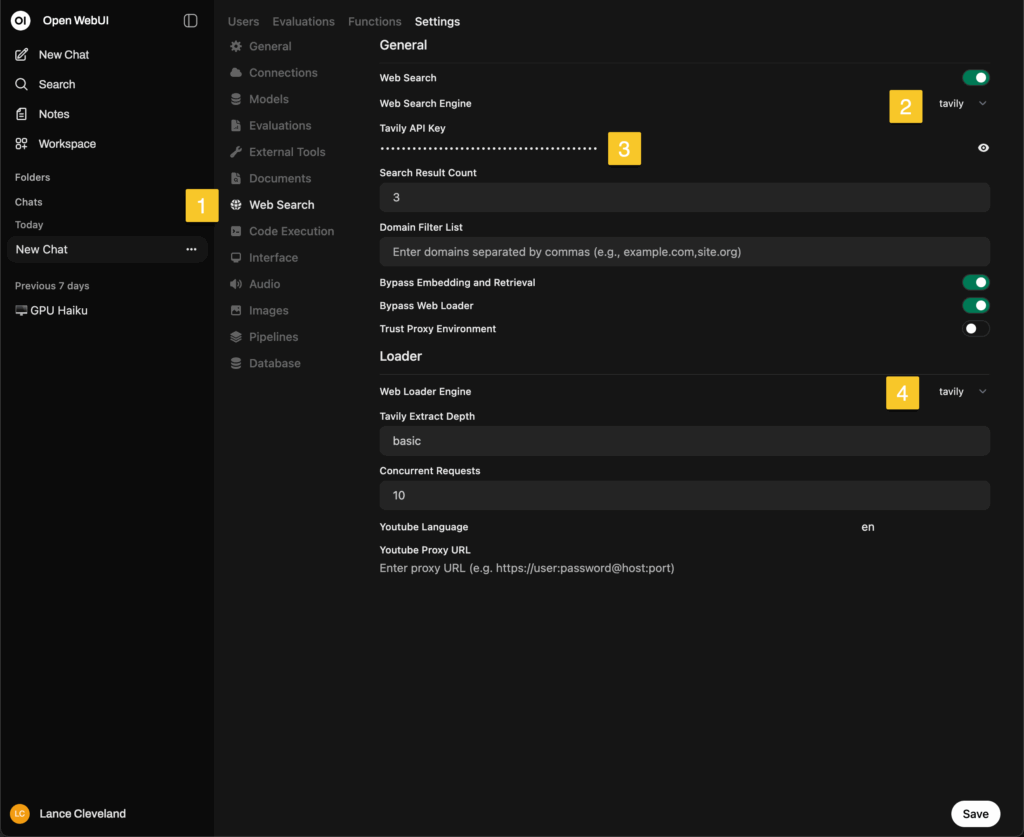Open the Web Loader Engine dropdown
Image resolution: width=1024 pixels, height=837 pixels.
click(962, 392)
